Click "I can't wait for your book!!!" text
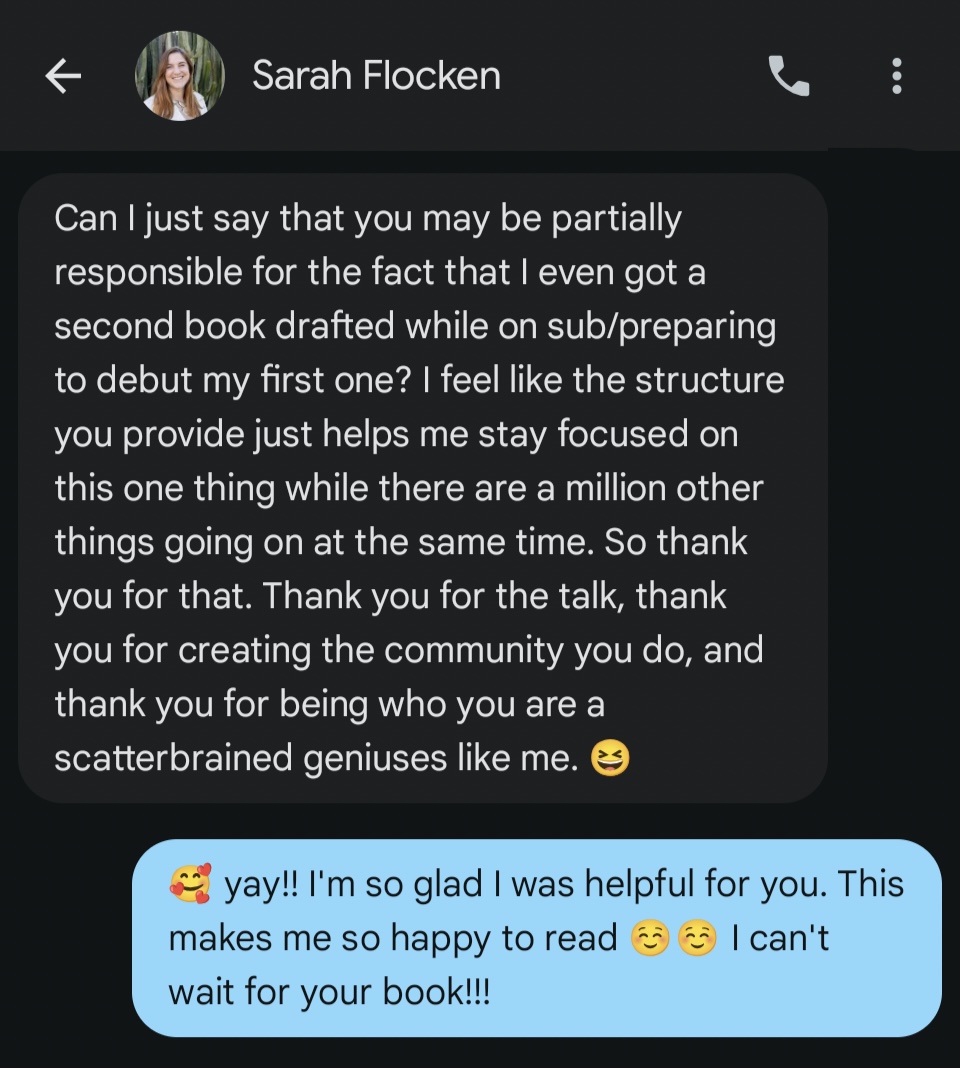This screenshot has height=1068, width=960. click(x=499, y=966)
